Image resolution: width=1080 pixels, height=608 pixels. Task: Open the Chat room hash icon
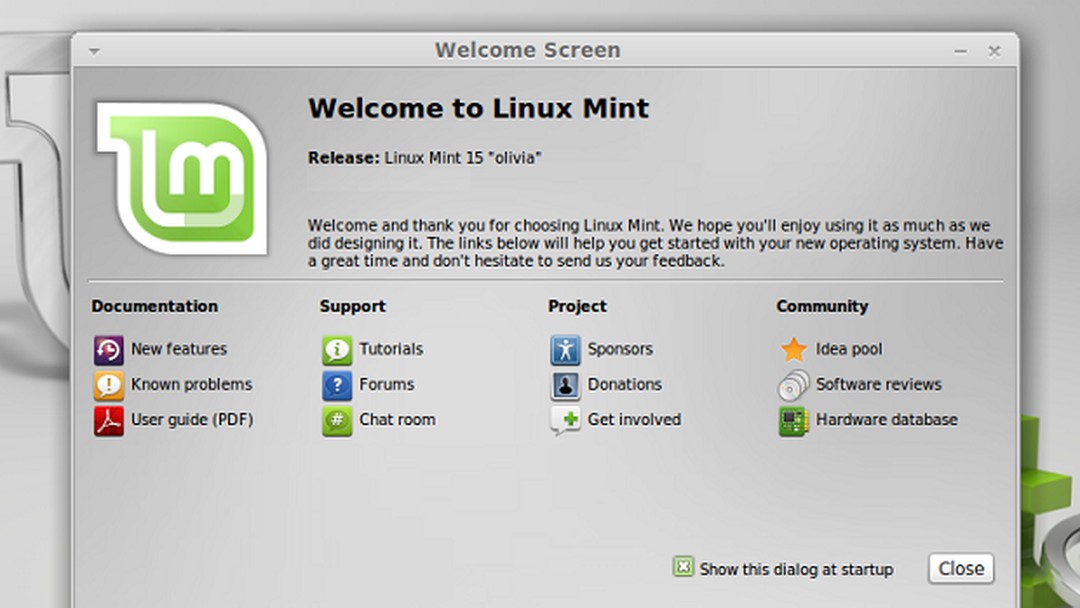337,420
